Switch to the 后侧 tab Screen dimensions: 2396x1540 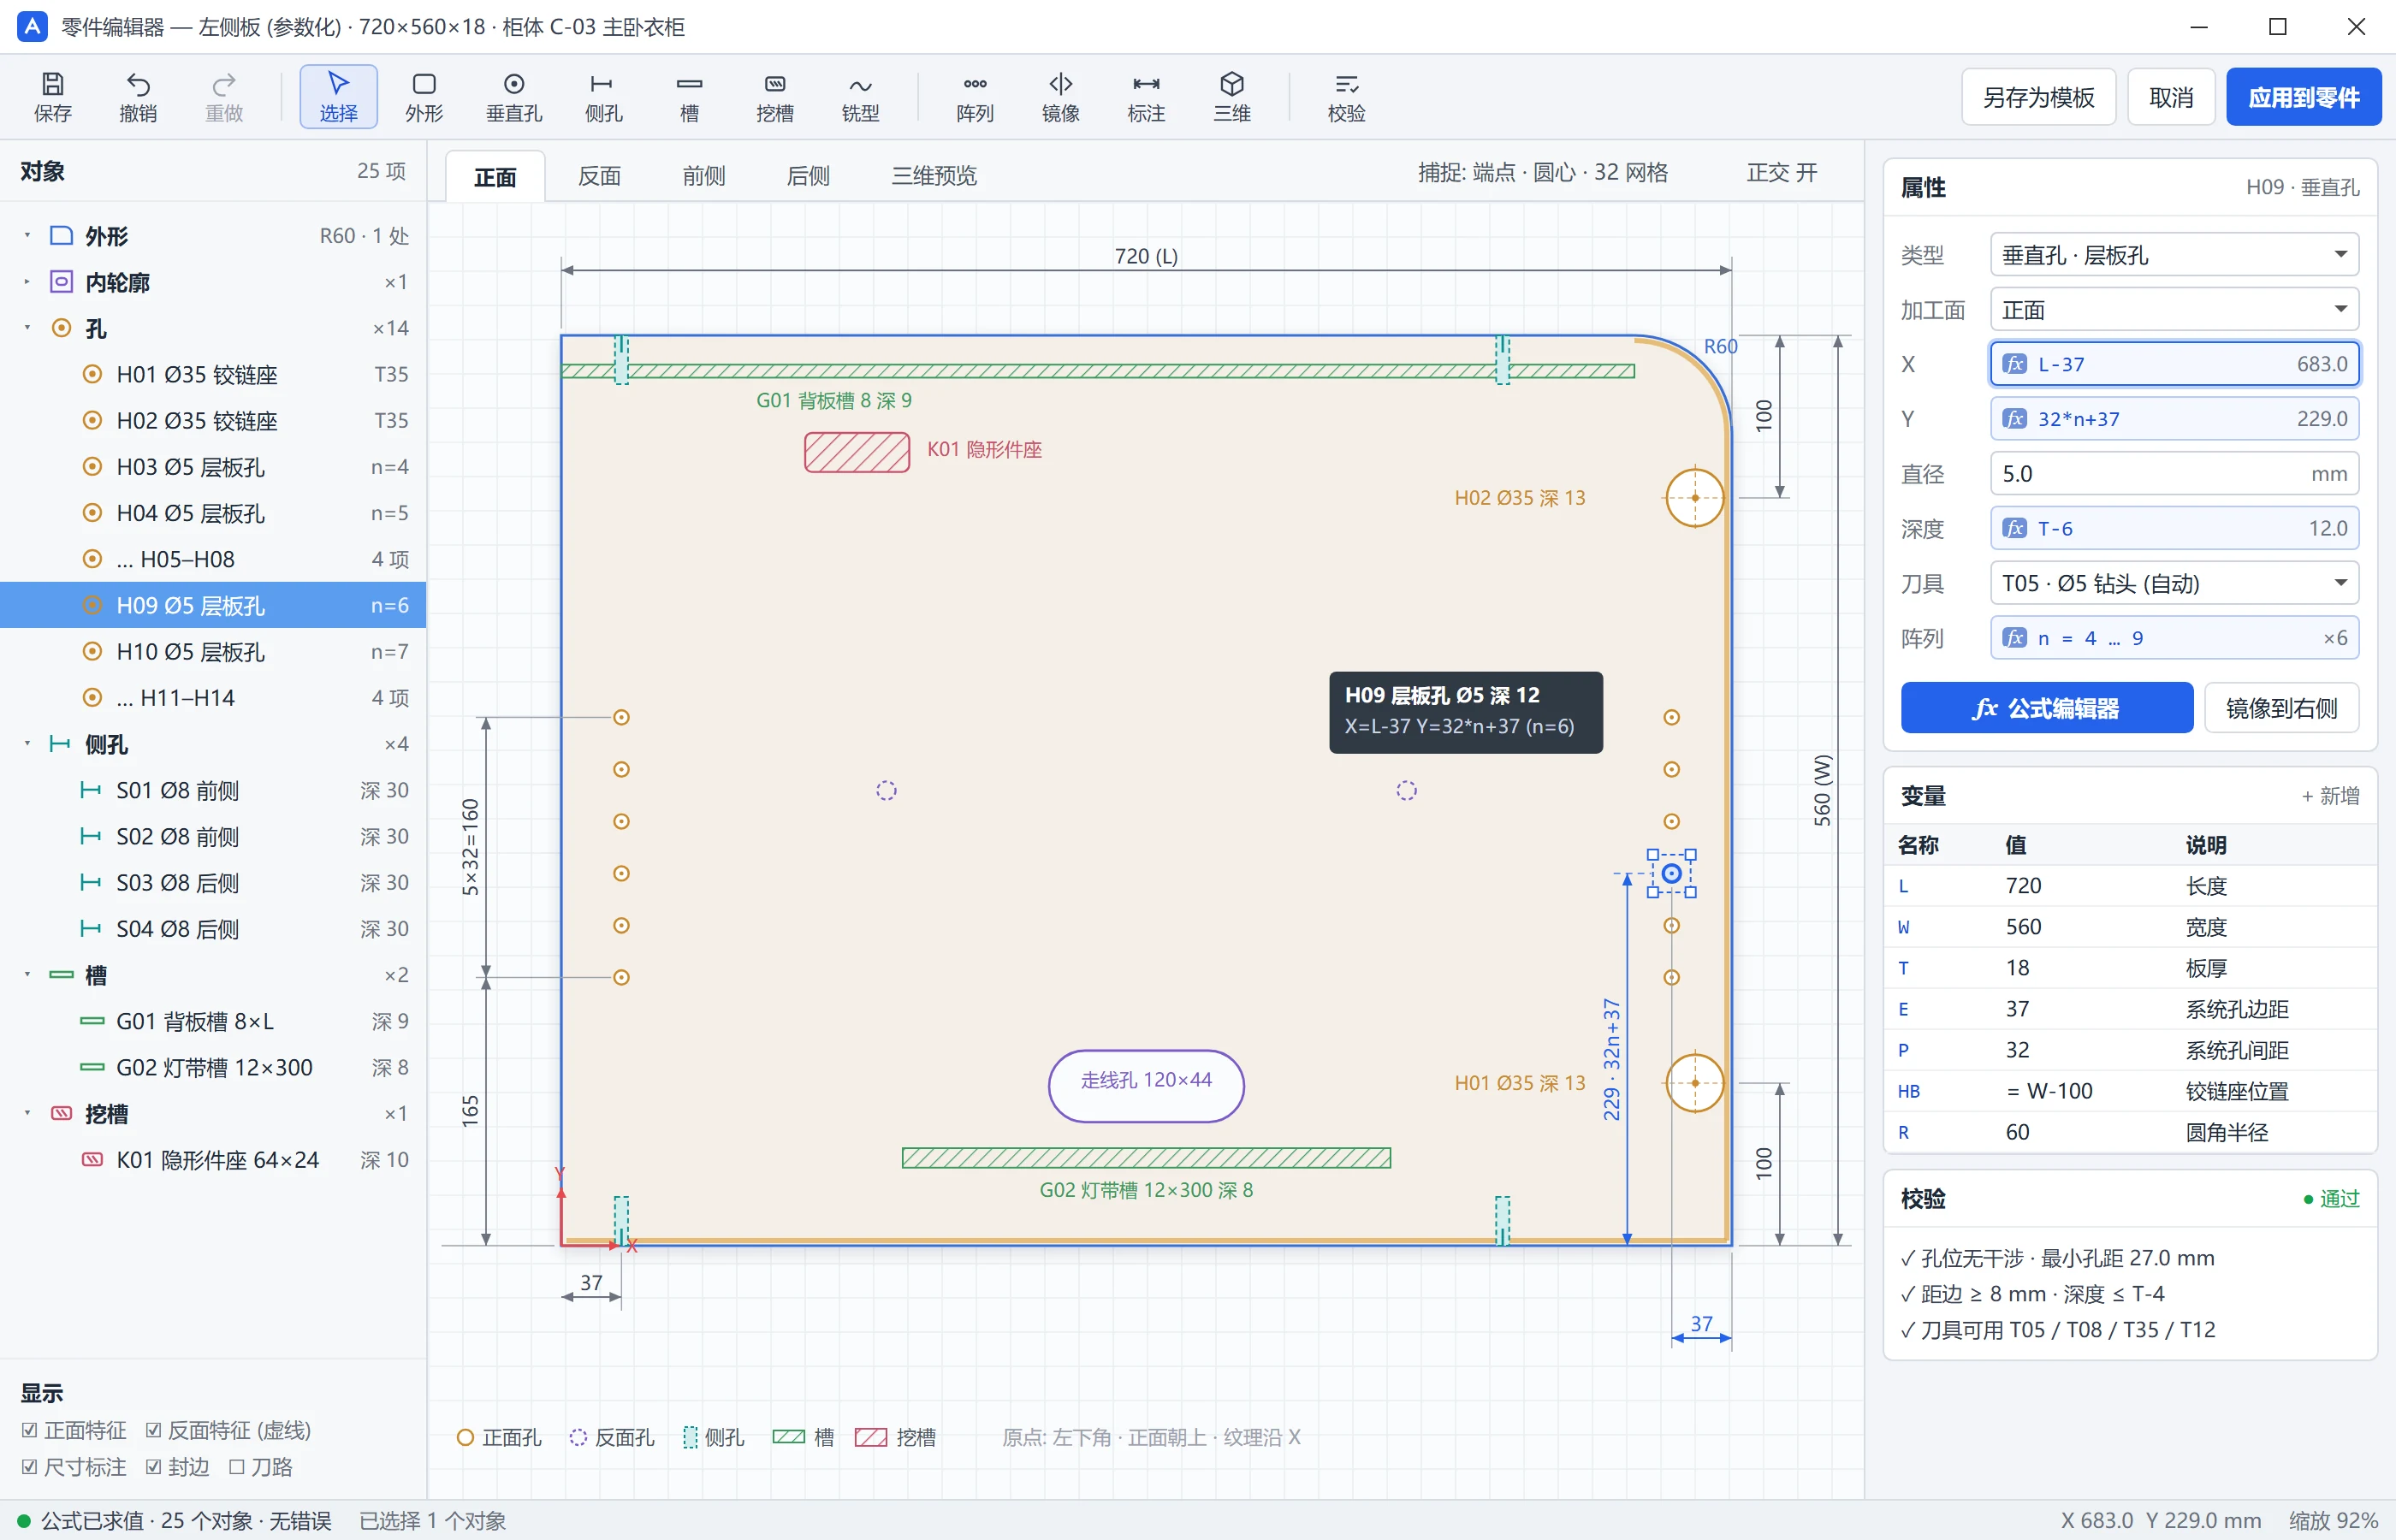[808, 176]
